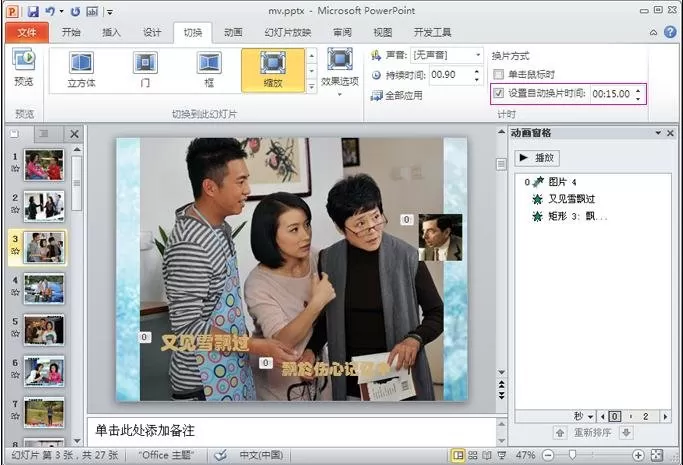Click the Save icon in quick access toolbar
Image resolution: width=683 pixels, height=465 pixels.
click(33, 11)
